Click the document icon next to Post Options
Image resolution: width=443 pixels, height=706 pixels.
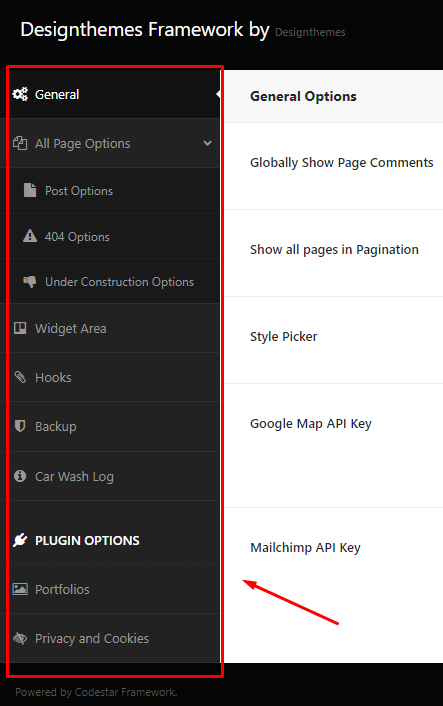30,190
